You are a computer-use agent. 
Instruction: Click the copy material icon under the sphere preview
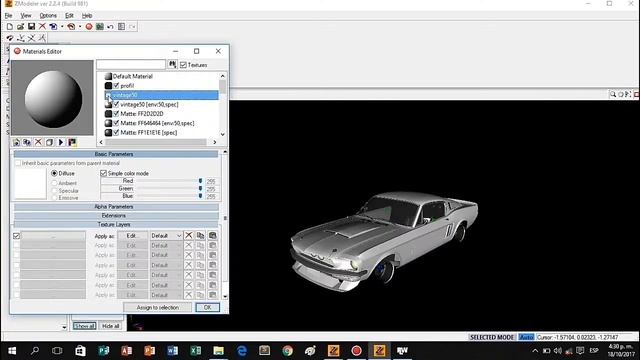click(x=27, y=142)
